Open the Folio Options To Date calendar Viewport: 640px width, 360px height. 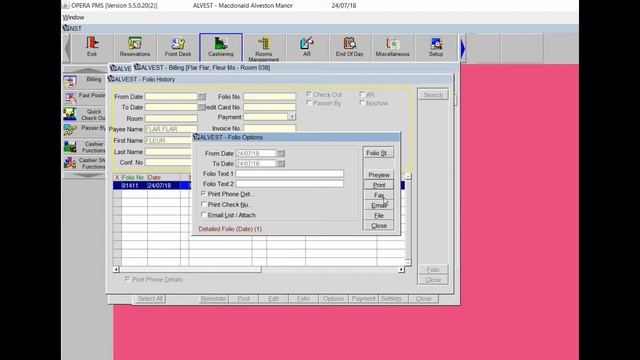click(x=281, y=163)
